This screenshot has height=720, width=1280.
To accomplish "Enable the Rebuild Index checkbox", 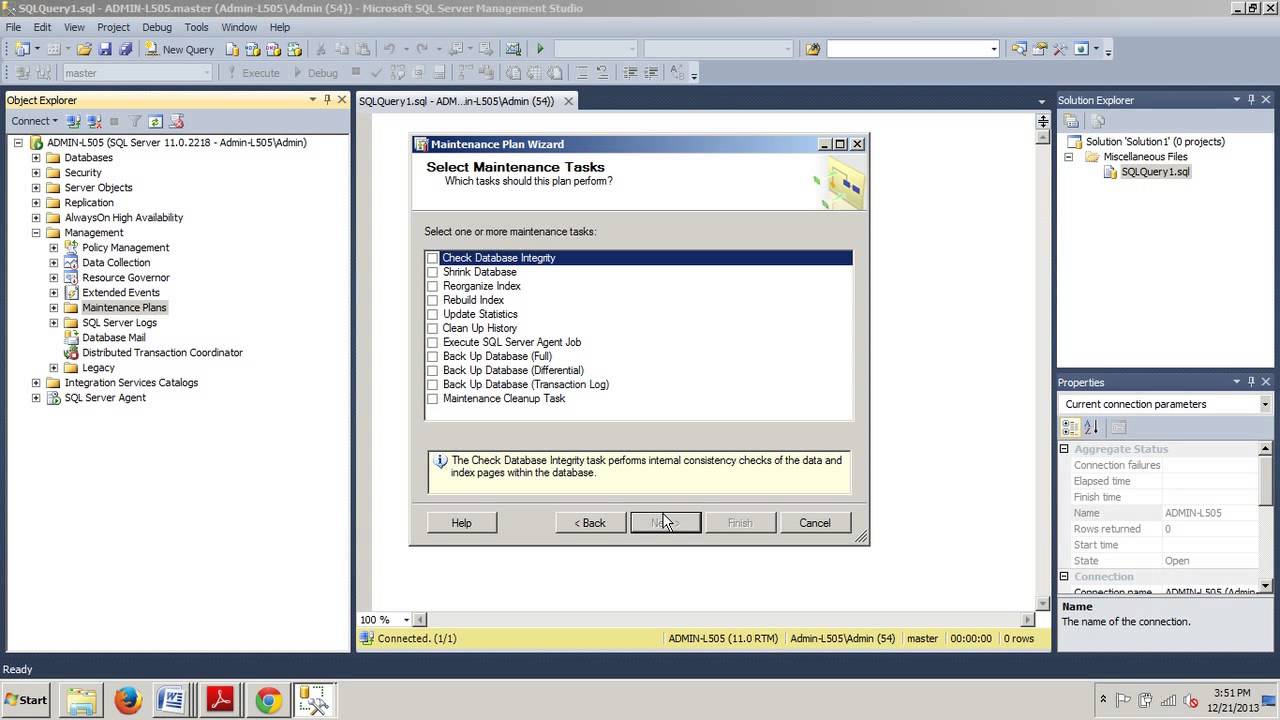I will tap(433, 300).
